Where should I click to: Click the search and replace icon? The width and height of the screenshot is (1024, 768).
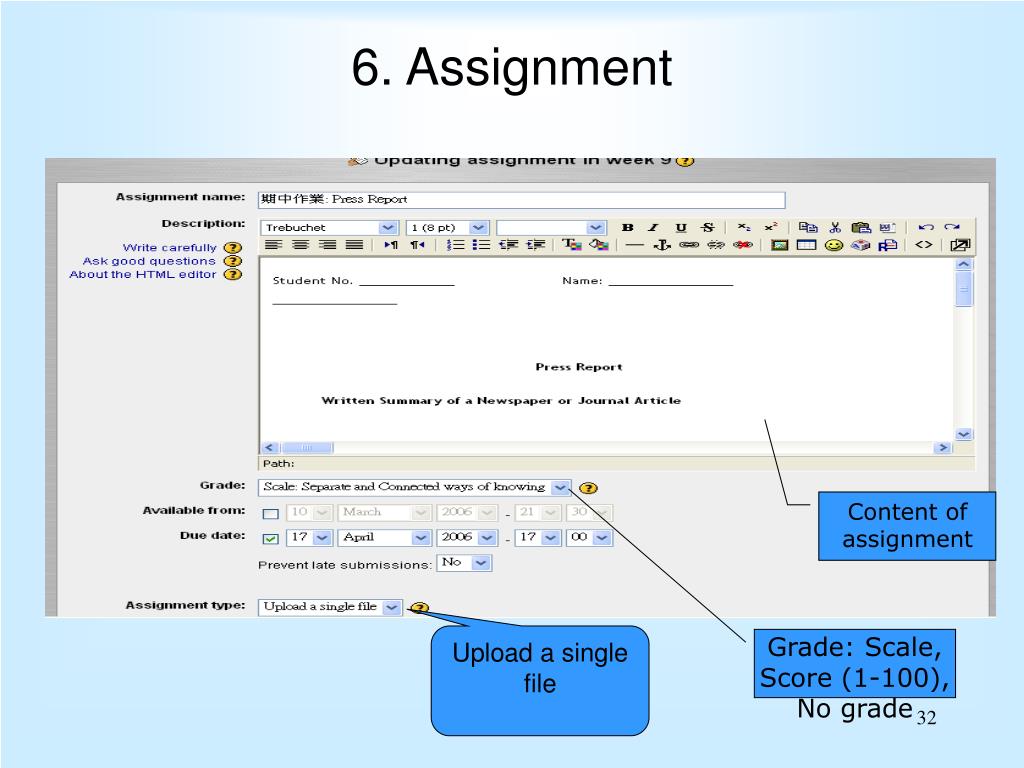(888, 245)
